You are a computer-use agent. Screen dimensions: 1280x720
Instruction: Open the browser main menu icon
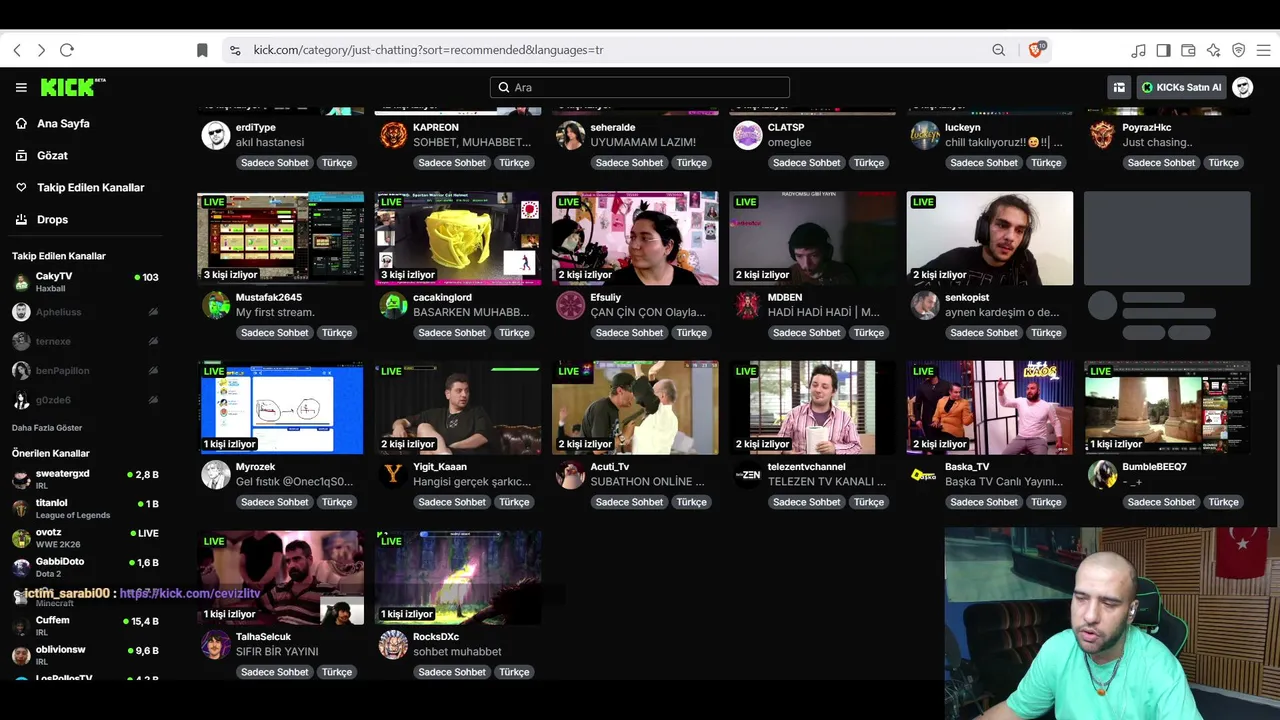(1263, 50)
